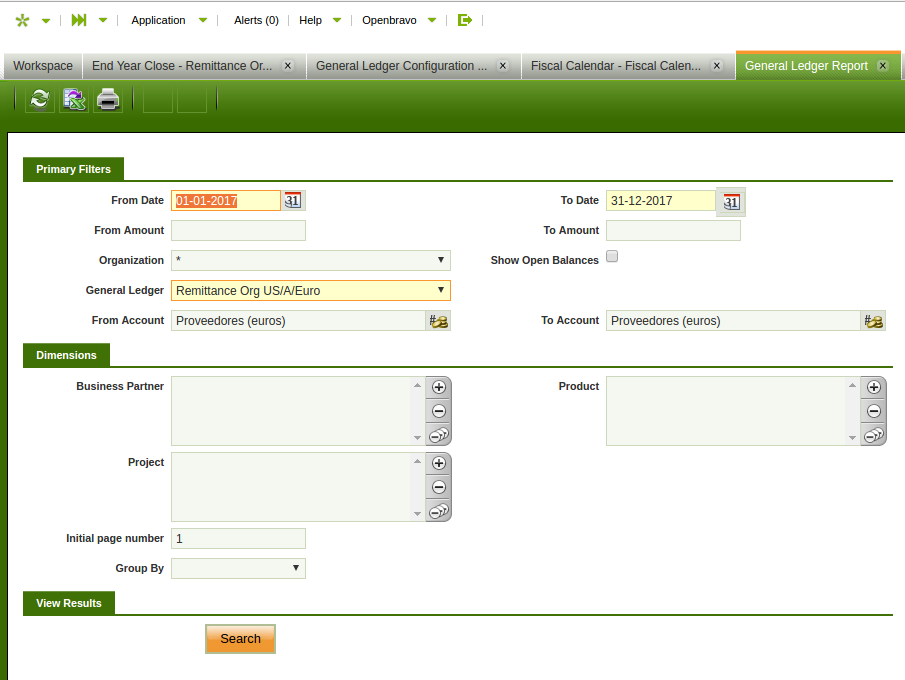Add a Business Partner with plus icon
Viewport: 905px width, 680px height.
pyautogui.click(x=438, y=387)
